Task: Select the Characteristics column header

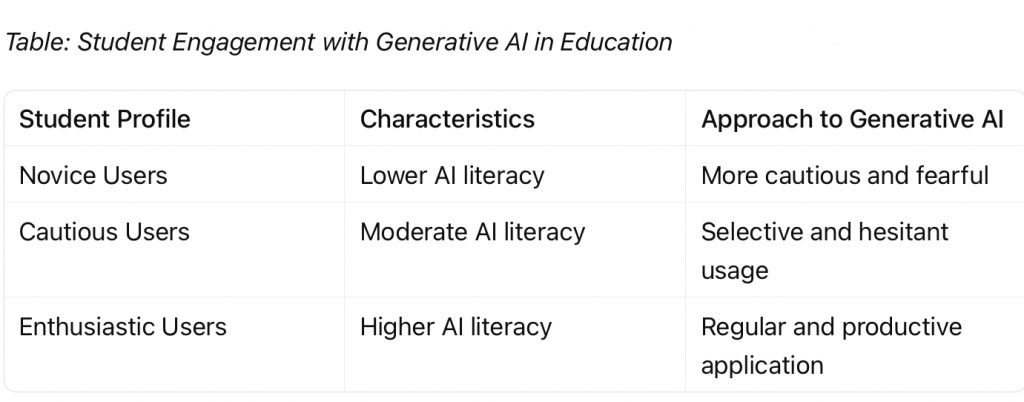Action: click(x=447, y=120)
